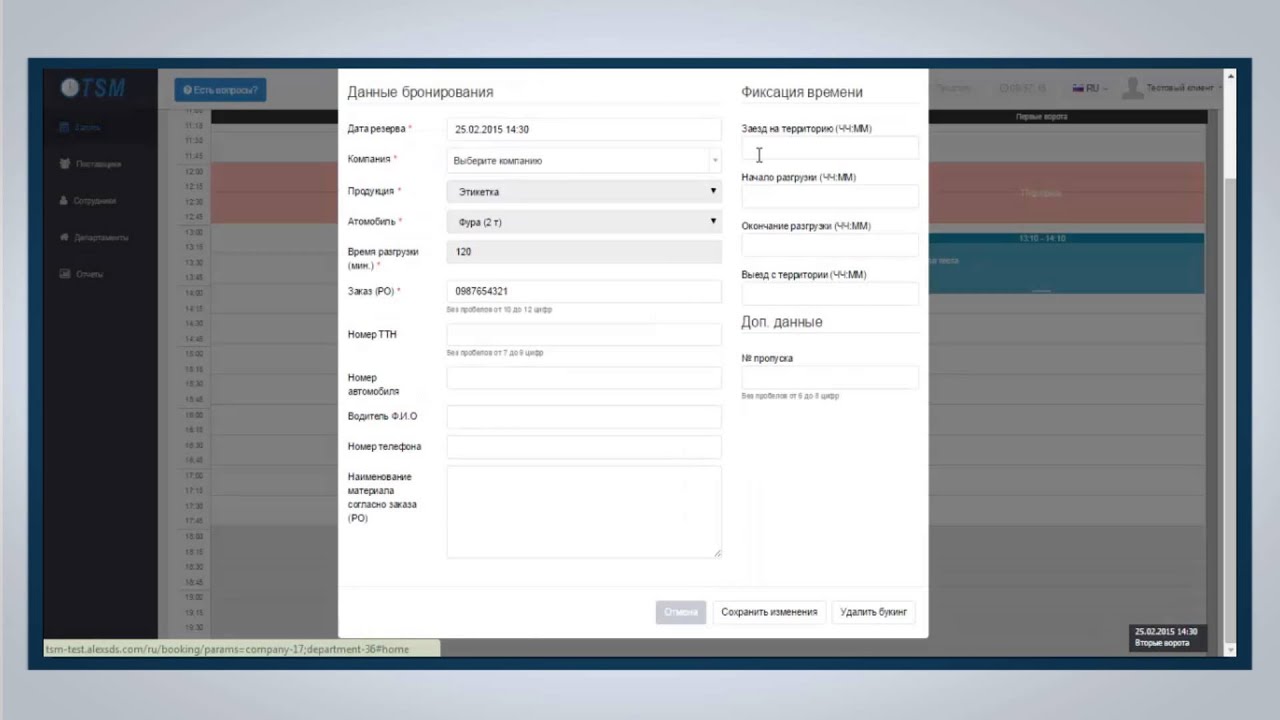1280x720 pixels.
Task: Click the Номер телефона input field
Action: (x=584, y=447)
